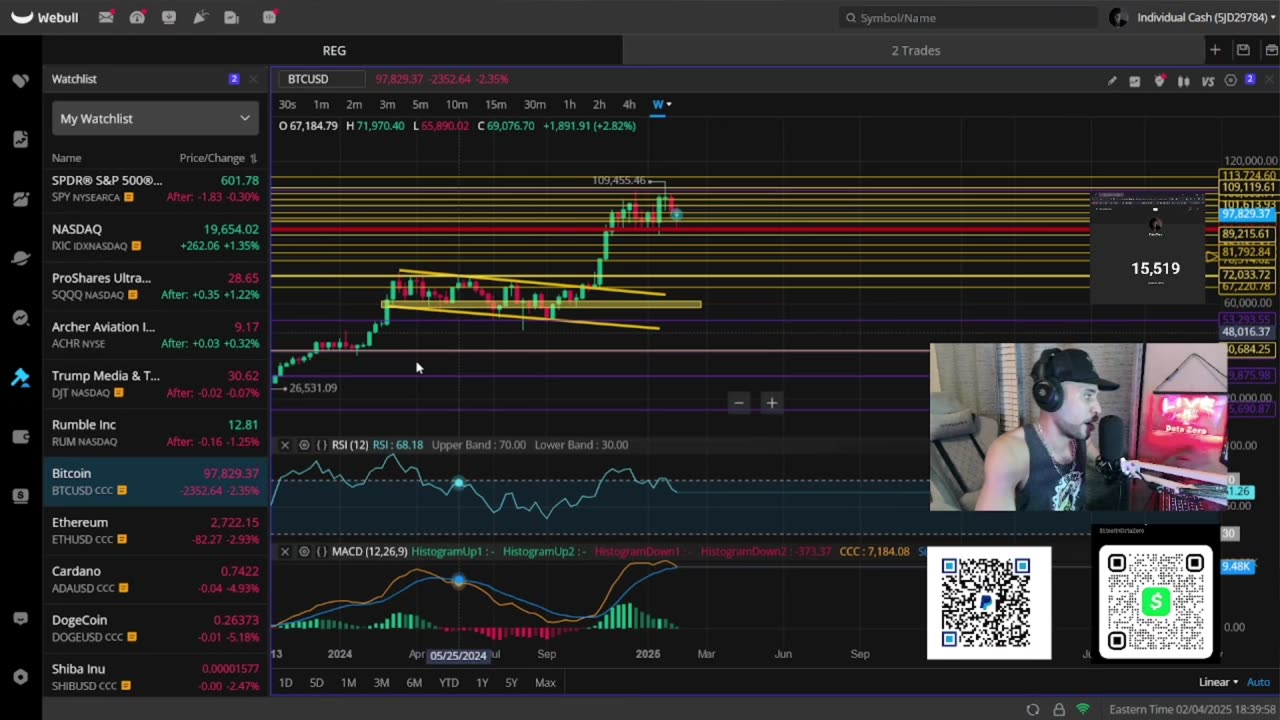Image resolution: width=1280 pixels, height=720 pixels.
Task: Open the dashboard gauge icon in top bar
Action: click(137, 17)
